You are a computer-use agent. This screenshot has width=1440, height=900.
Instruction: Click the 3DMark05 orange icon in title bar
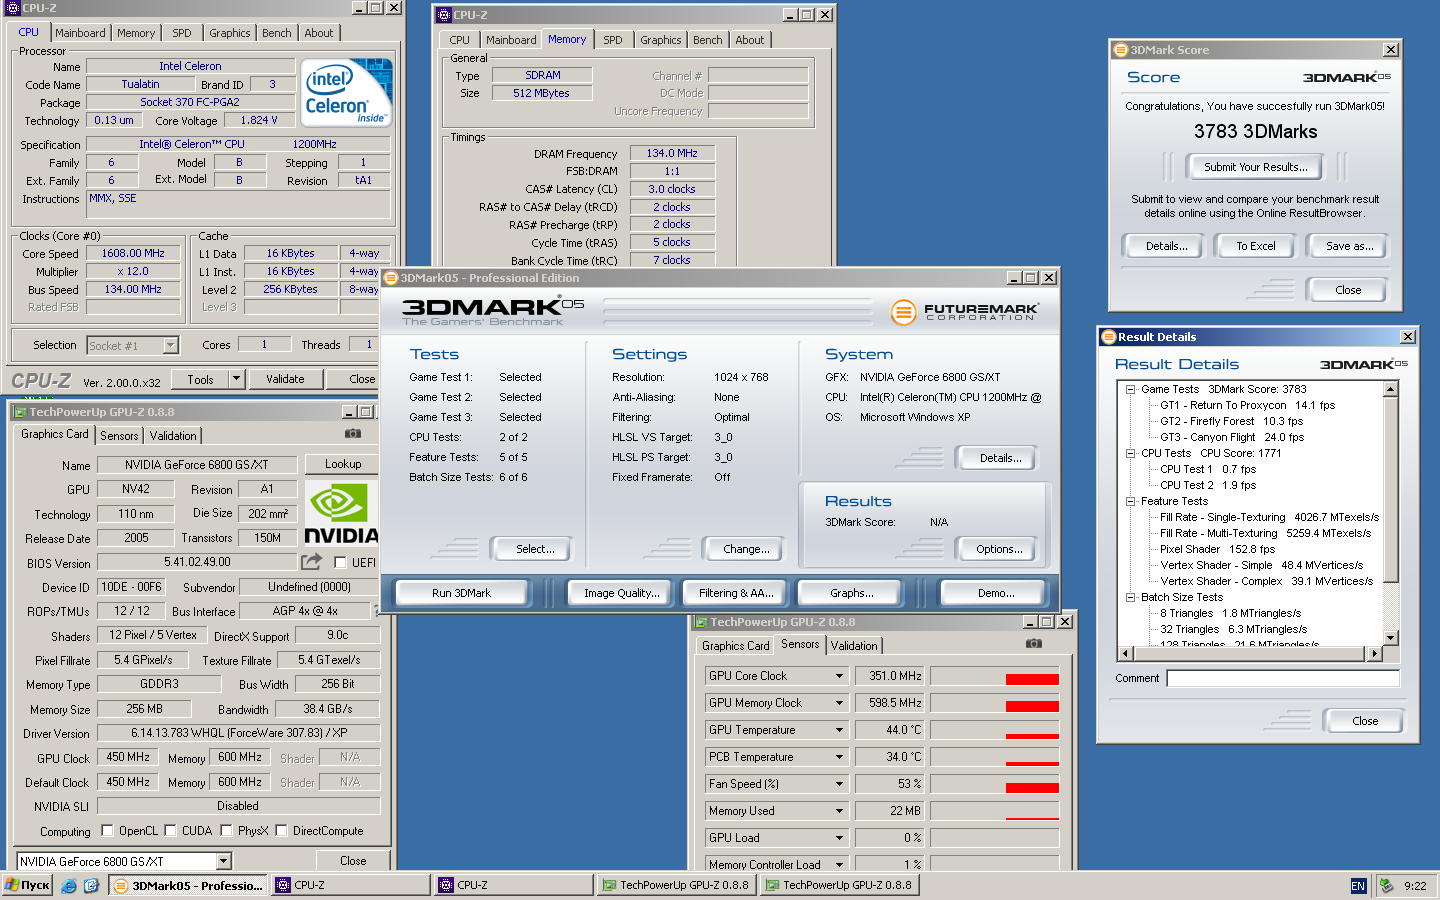click(x=391, y=278)
